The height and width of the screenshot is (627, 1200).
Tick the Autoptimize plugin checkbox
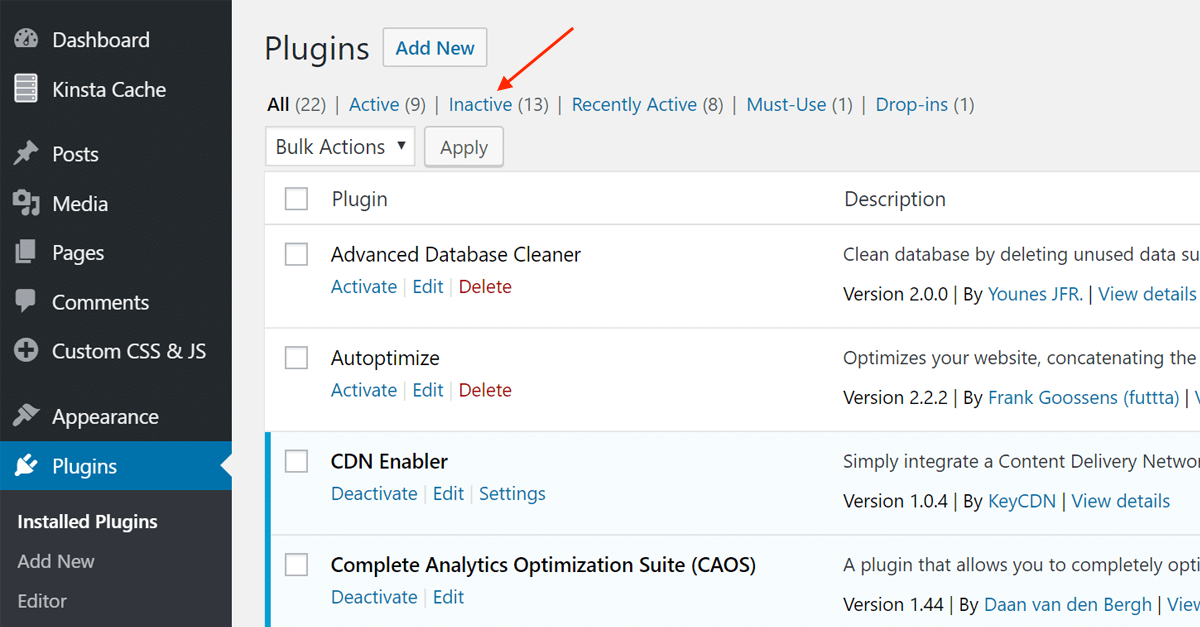coord(296,358)
